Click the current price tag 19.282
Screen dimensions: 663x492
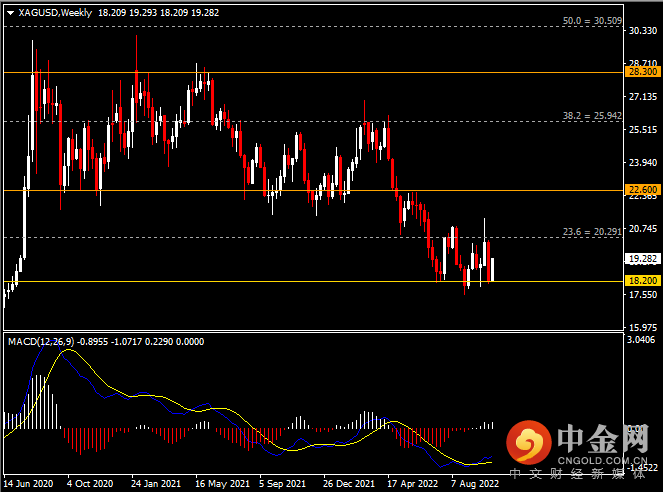pos(643,259)
